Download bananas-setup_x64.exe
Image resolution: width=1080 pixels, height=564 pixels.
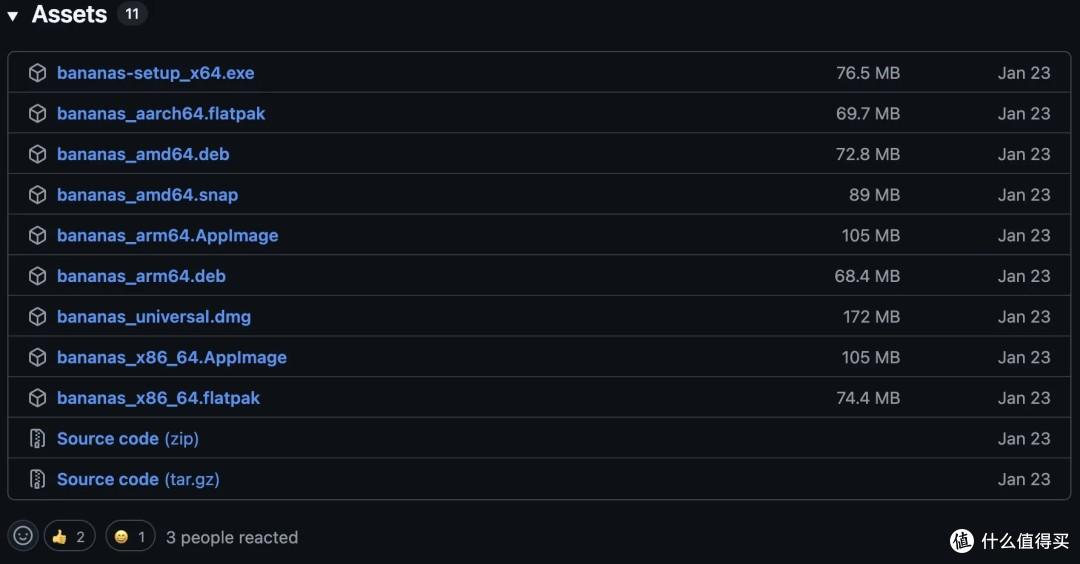pyautogui.click(x=156, y=73)
